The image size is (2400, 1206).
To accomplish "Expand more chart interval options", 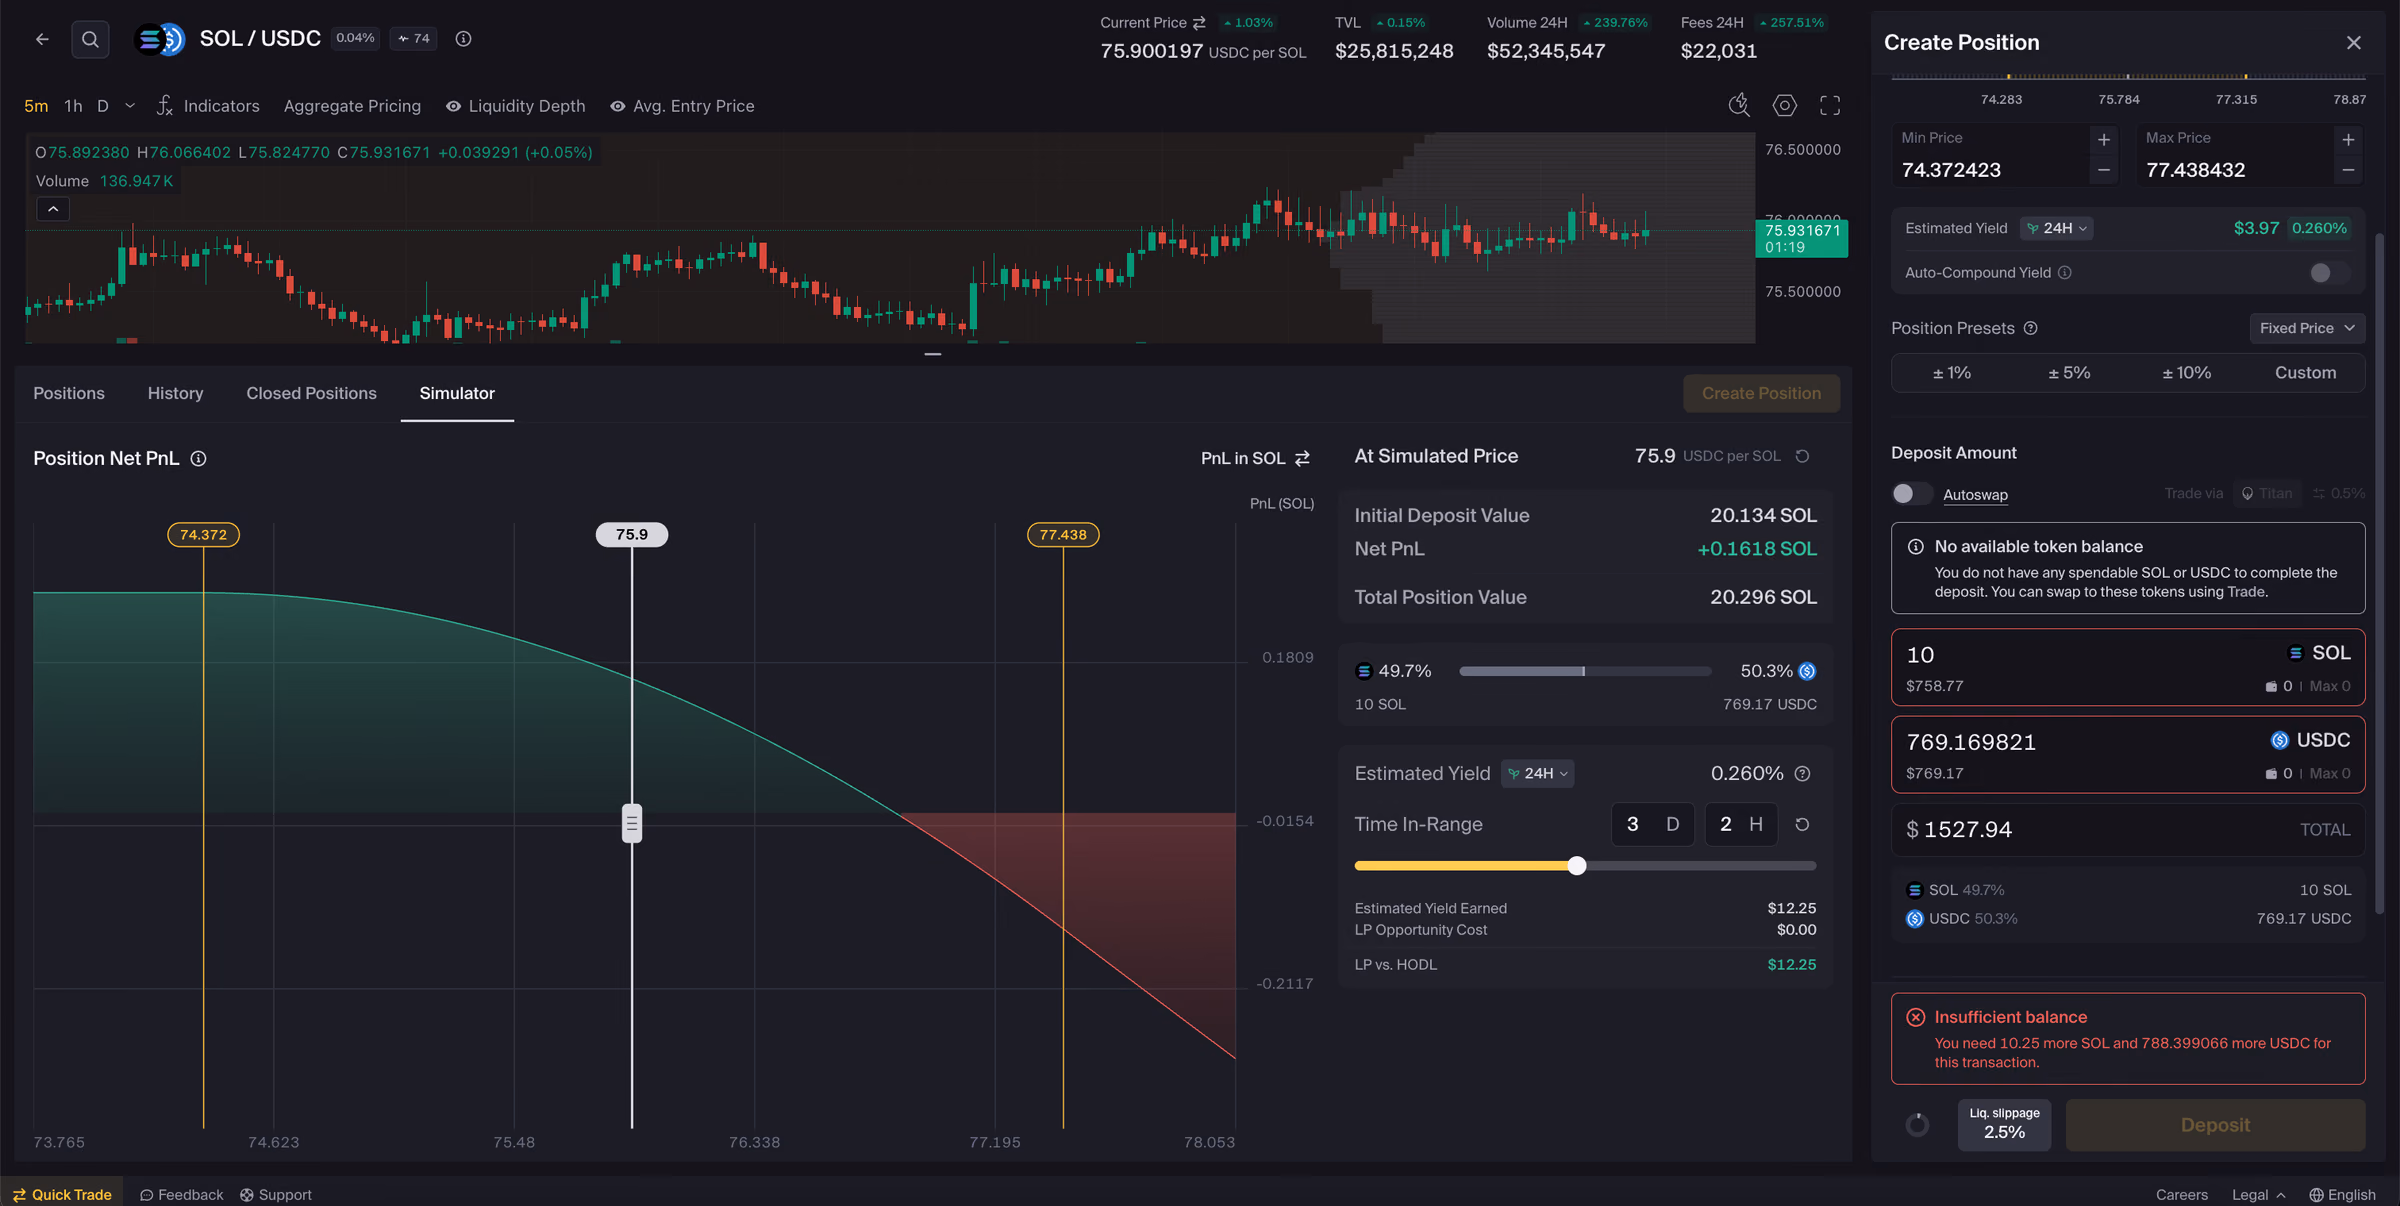I will pos(129,106).
